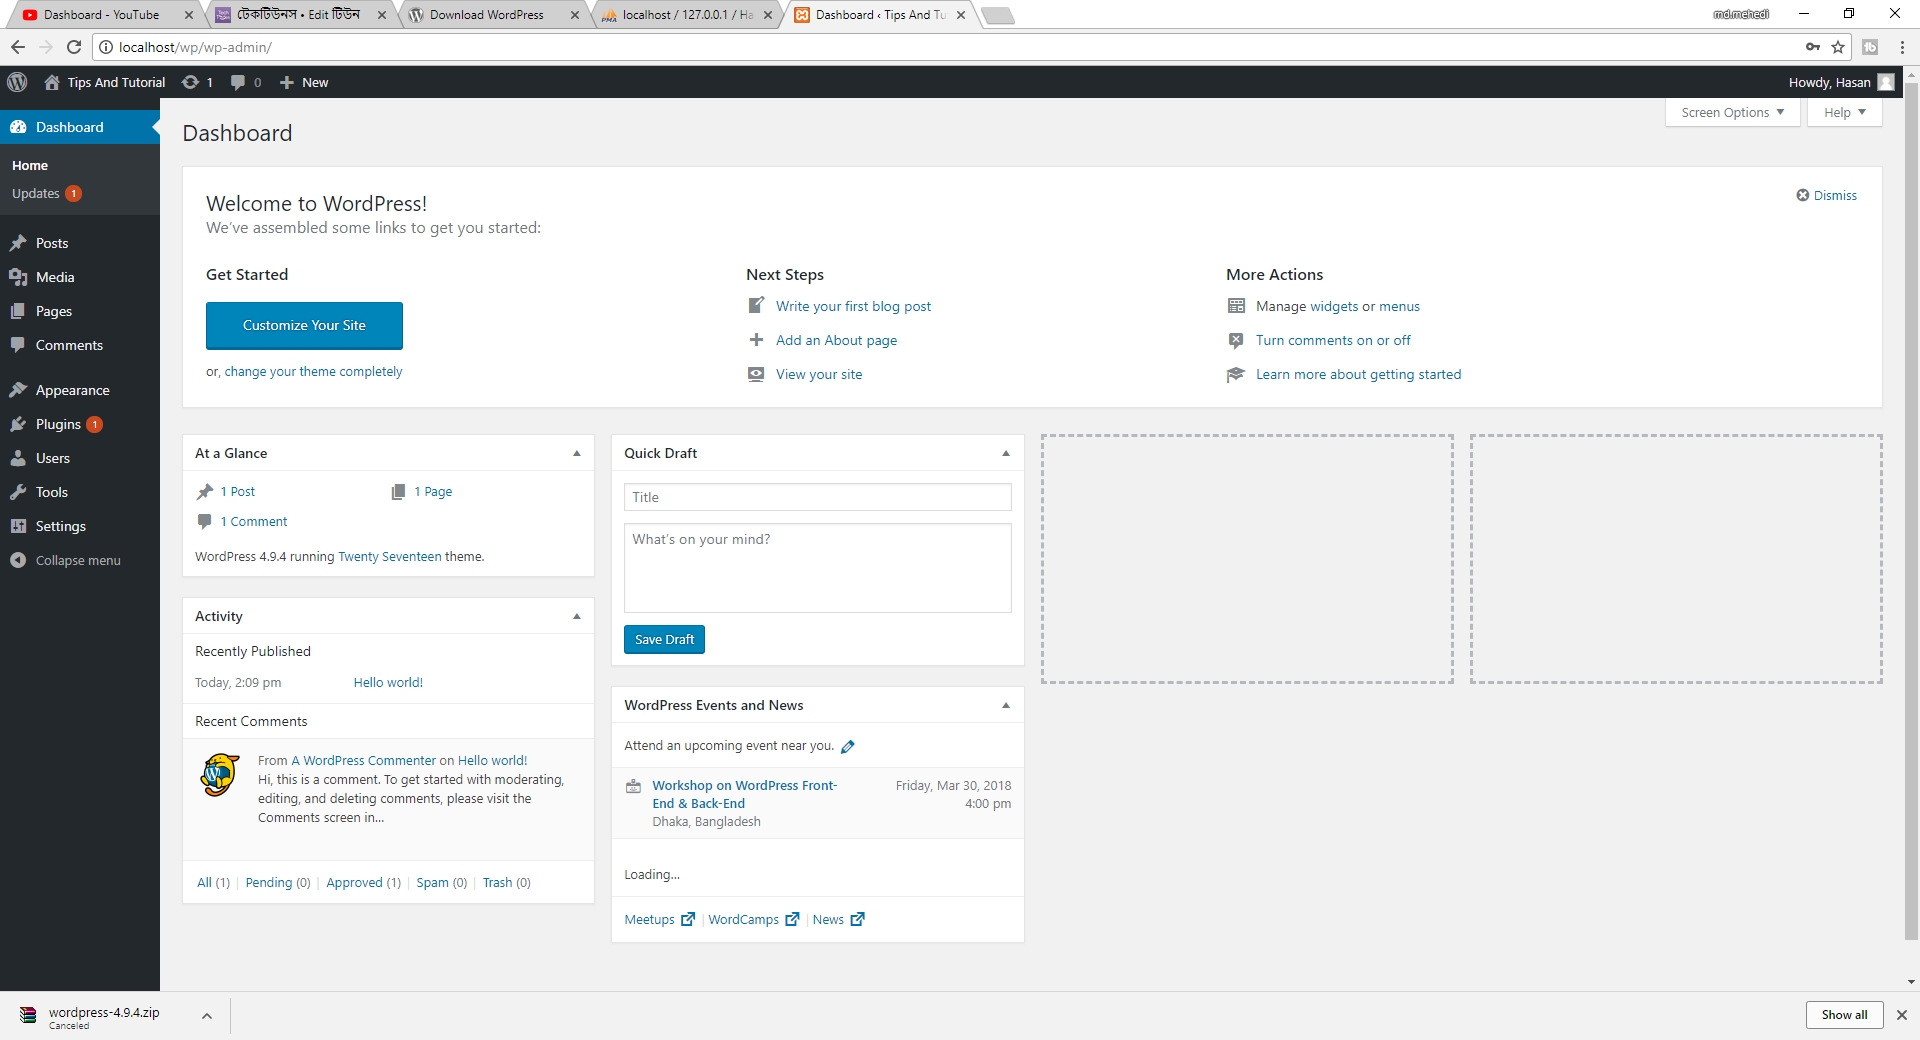Viewport: 1920px width, 1040px height.
Task: Open Users icon in sidebar
Action: [18, 458]
